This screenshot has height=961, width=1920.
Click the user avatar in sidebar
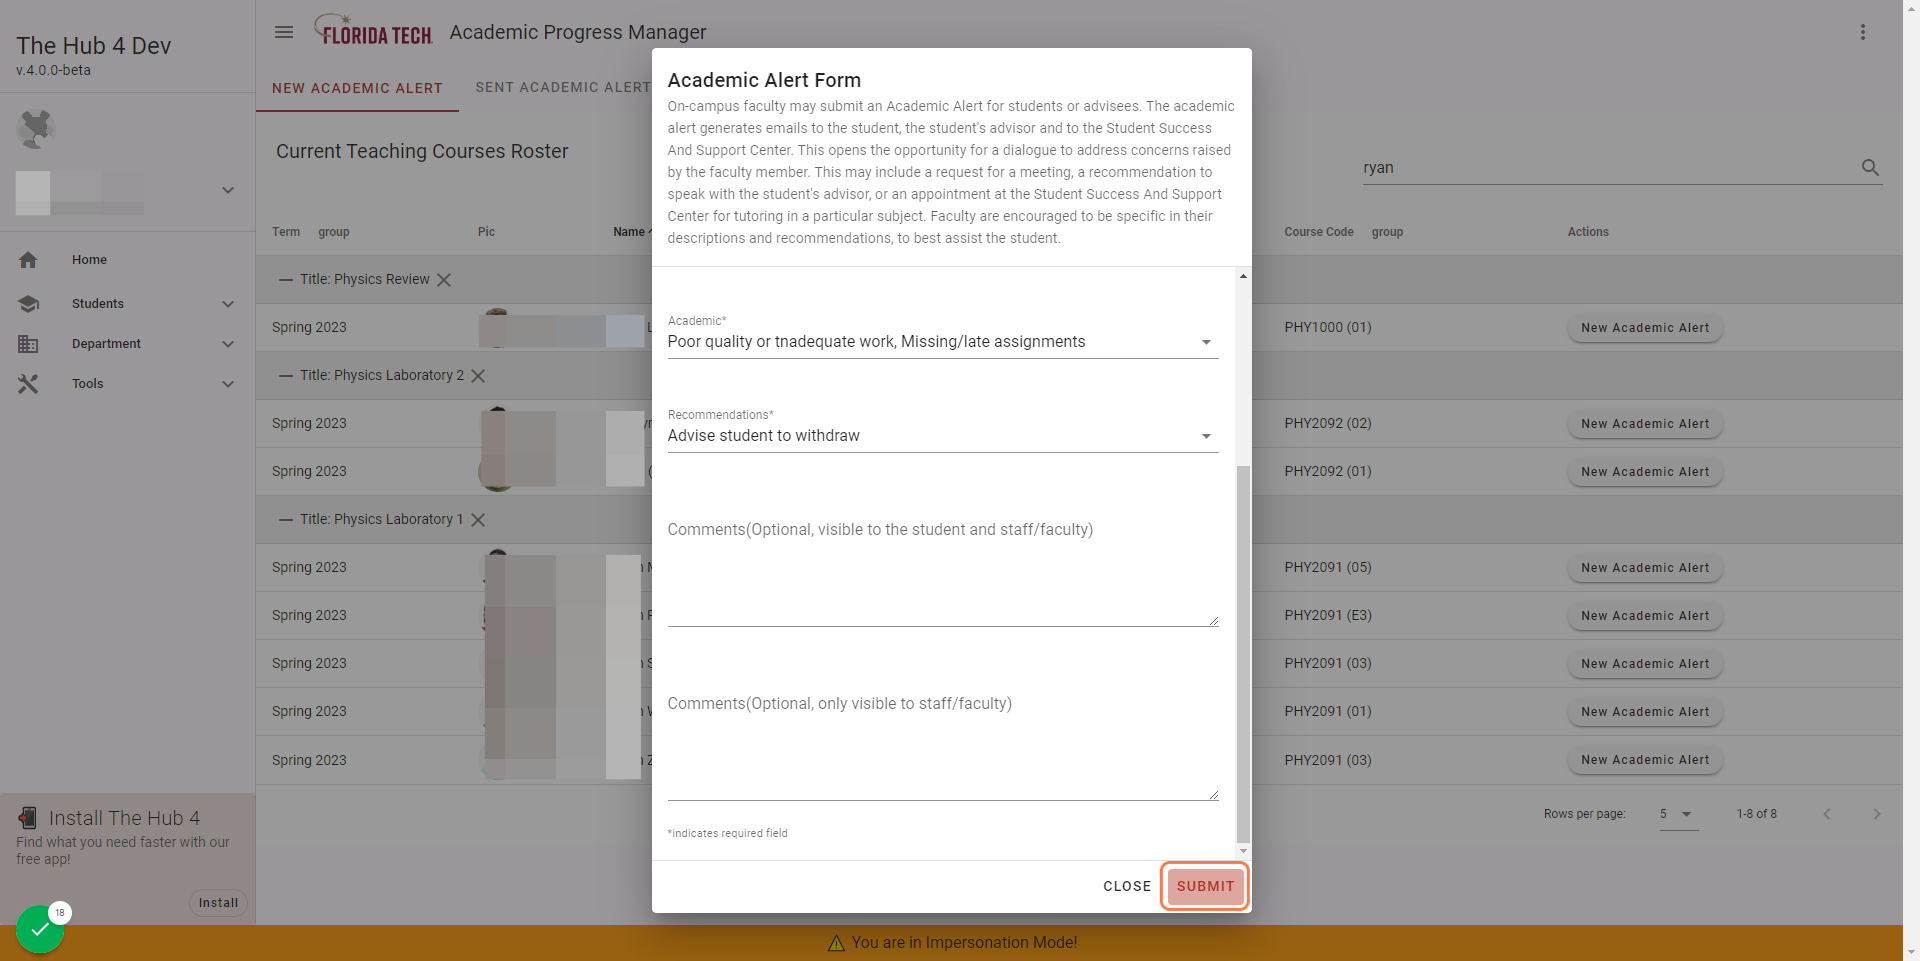[x=36, y=129]
